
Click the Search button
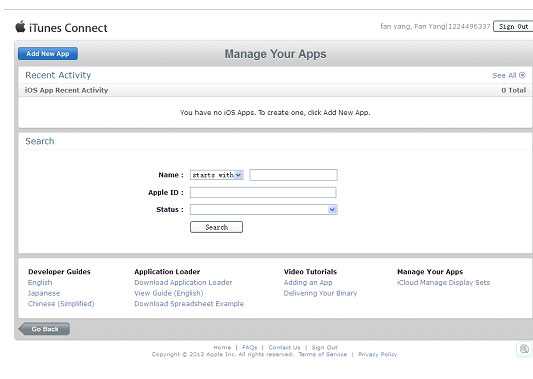(x=217, y=227)
